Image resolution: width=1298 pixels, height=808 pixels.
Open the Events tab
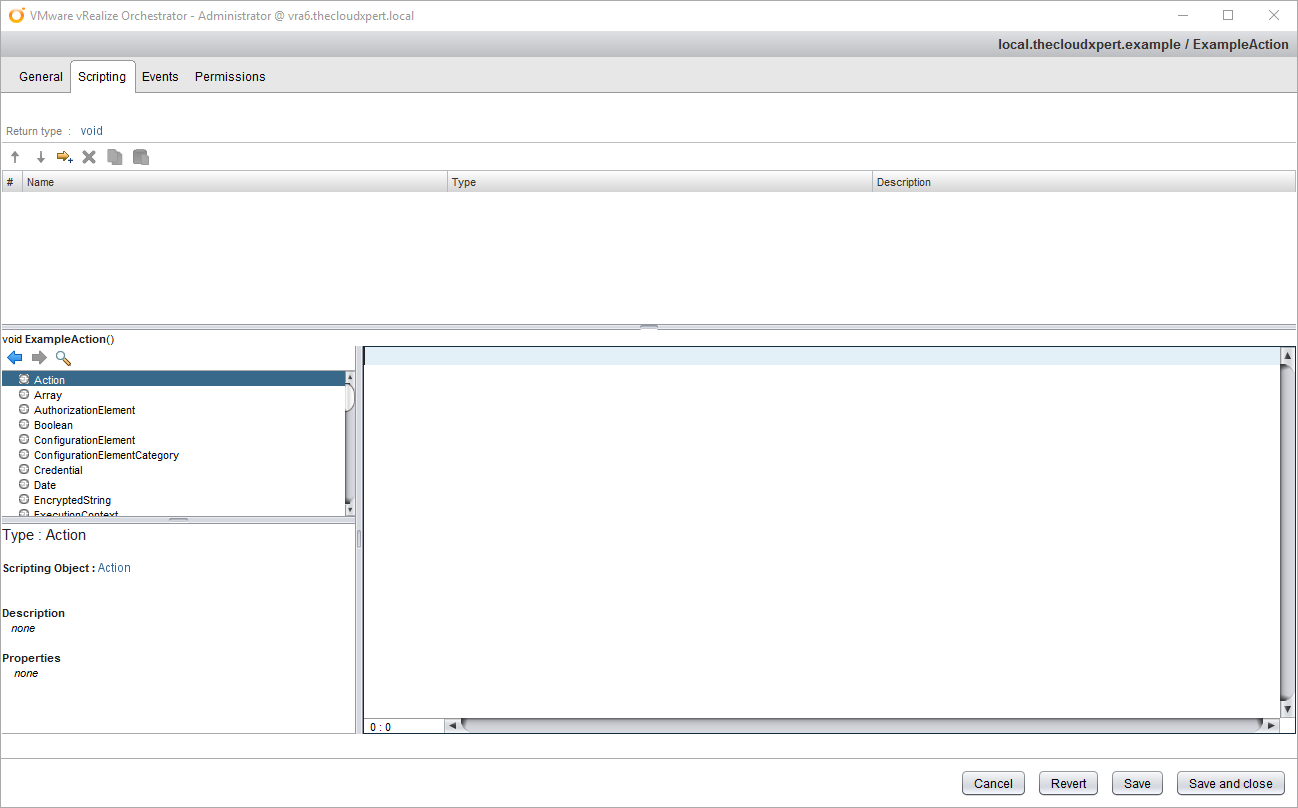tap(160, 77)
